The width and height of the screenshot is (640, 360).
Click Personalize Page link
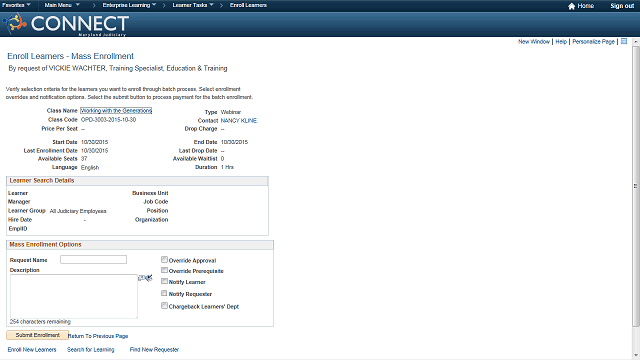coord(593,42)
